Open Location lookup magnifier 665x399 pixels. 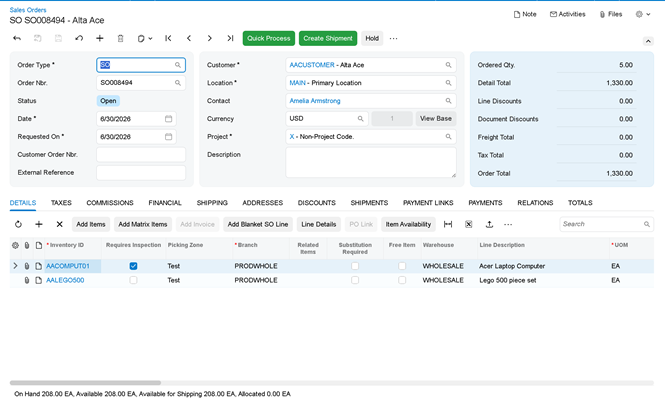448,83
